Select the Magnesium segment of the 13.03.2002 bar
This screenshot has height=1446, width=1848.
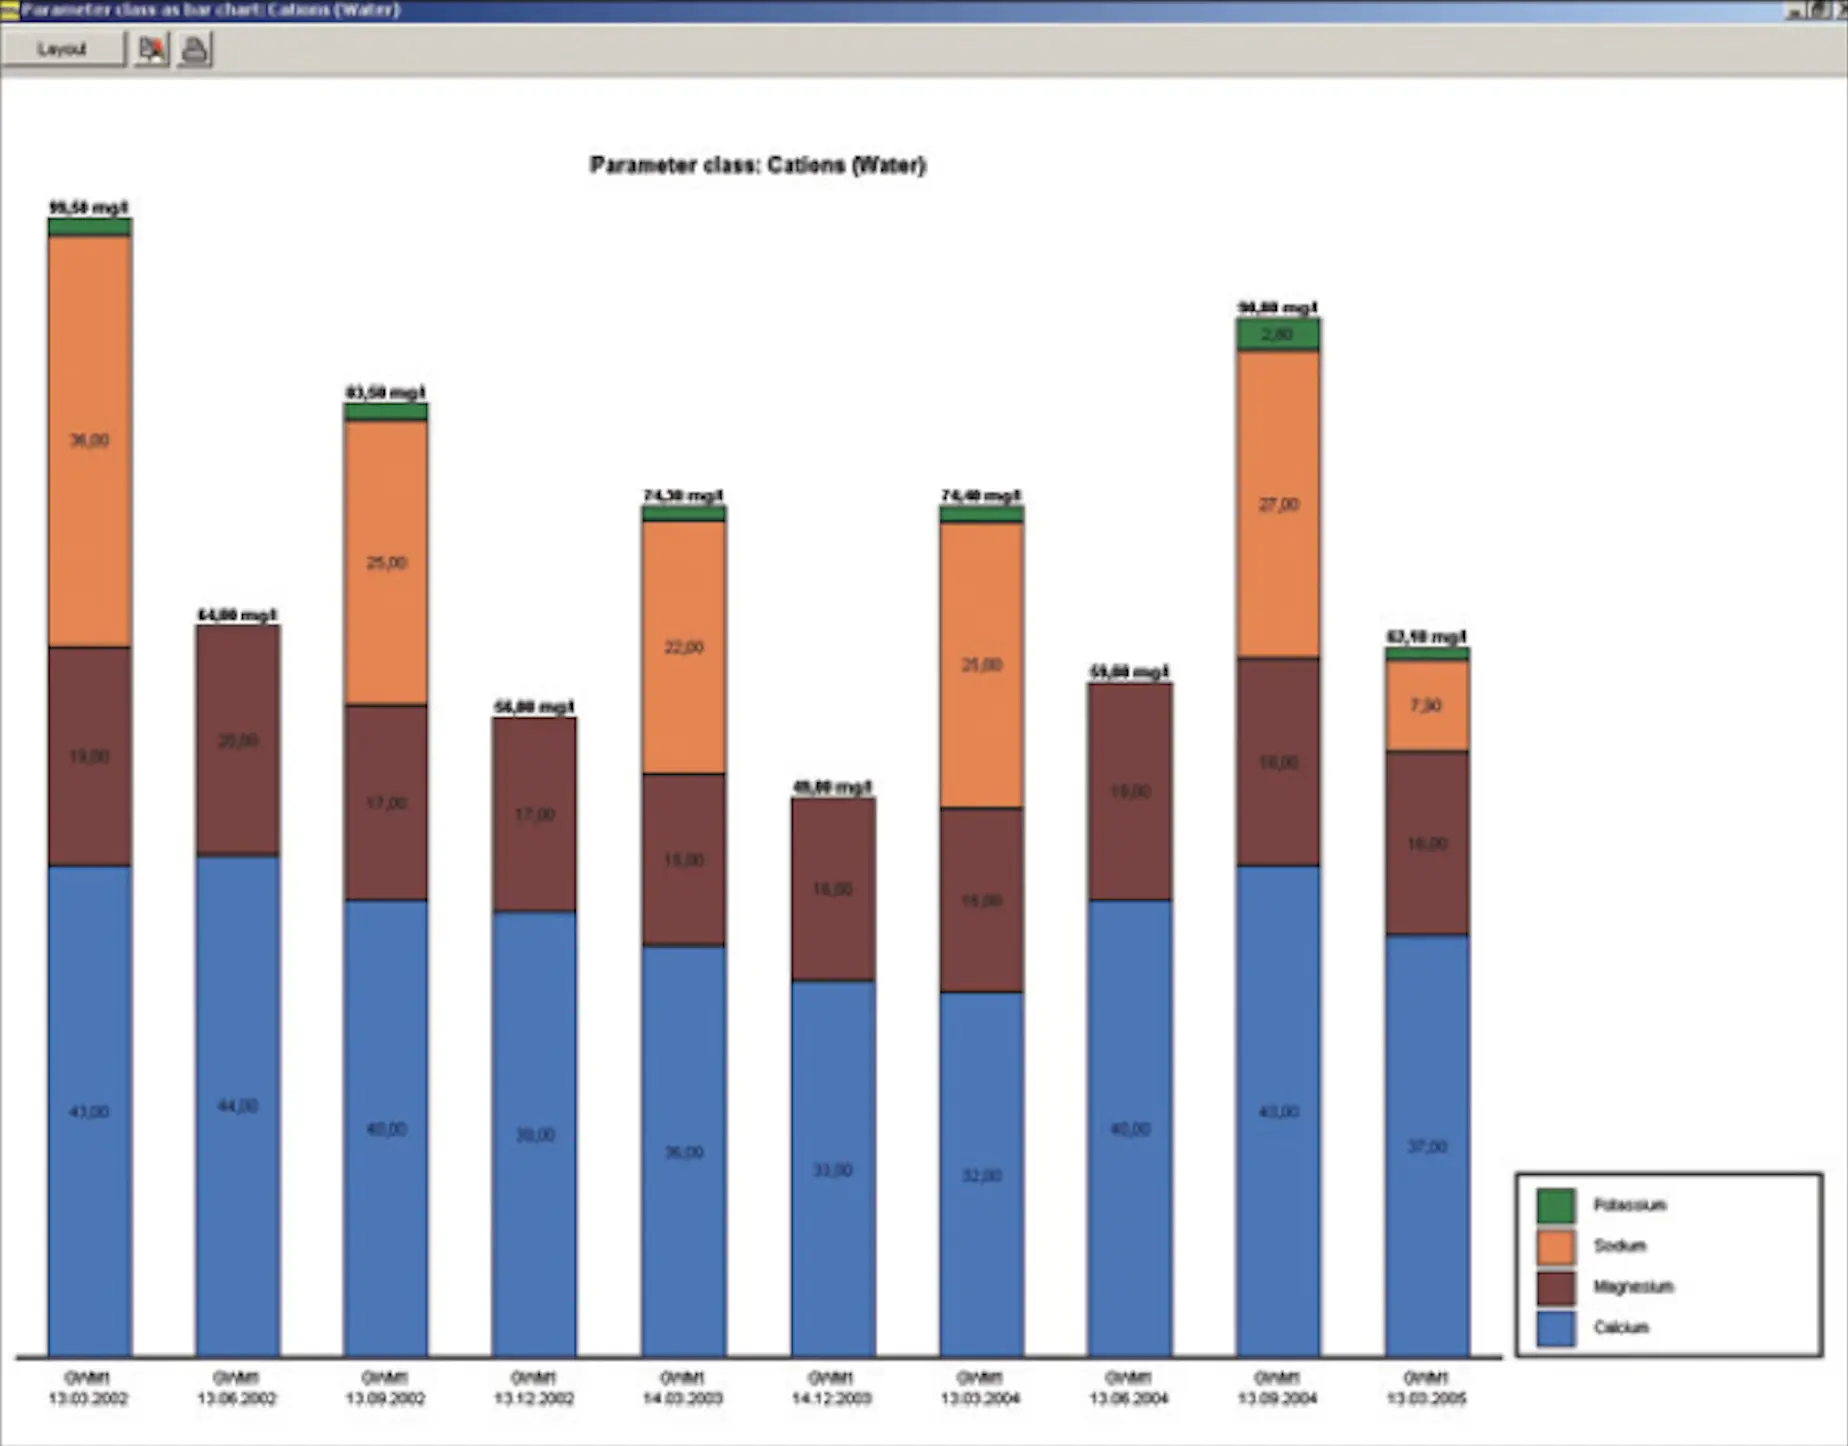[x=90, y=756]
